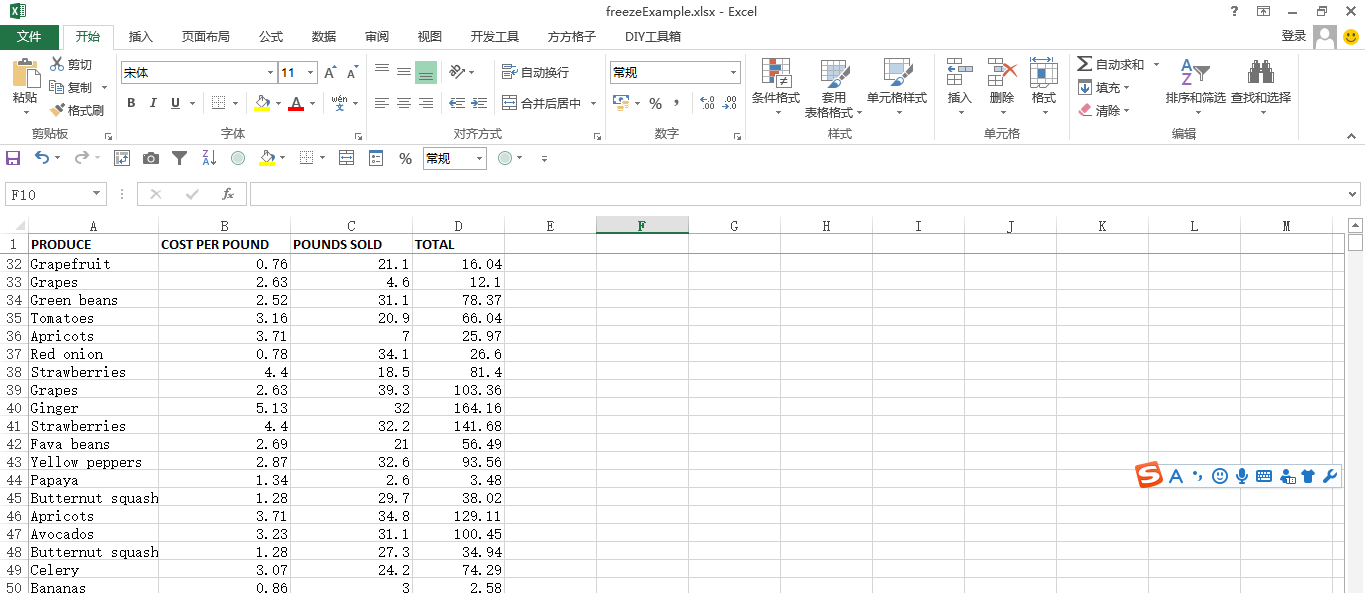Switch to the Developer (开发工具) tab
Screen dimensions: 1365x593
pos(495,36)
